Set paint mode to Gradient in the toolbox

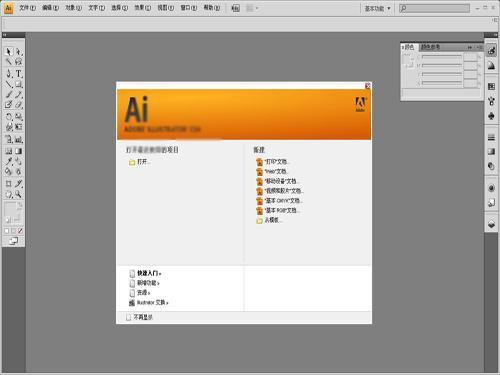pyautogui.click(x=14, y=231)
